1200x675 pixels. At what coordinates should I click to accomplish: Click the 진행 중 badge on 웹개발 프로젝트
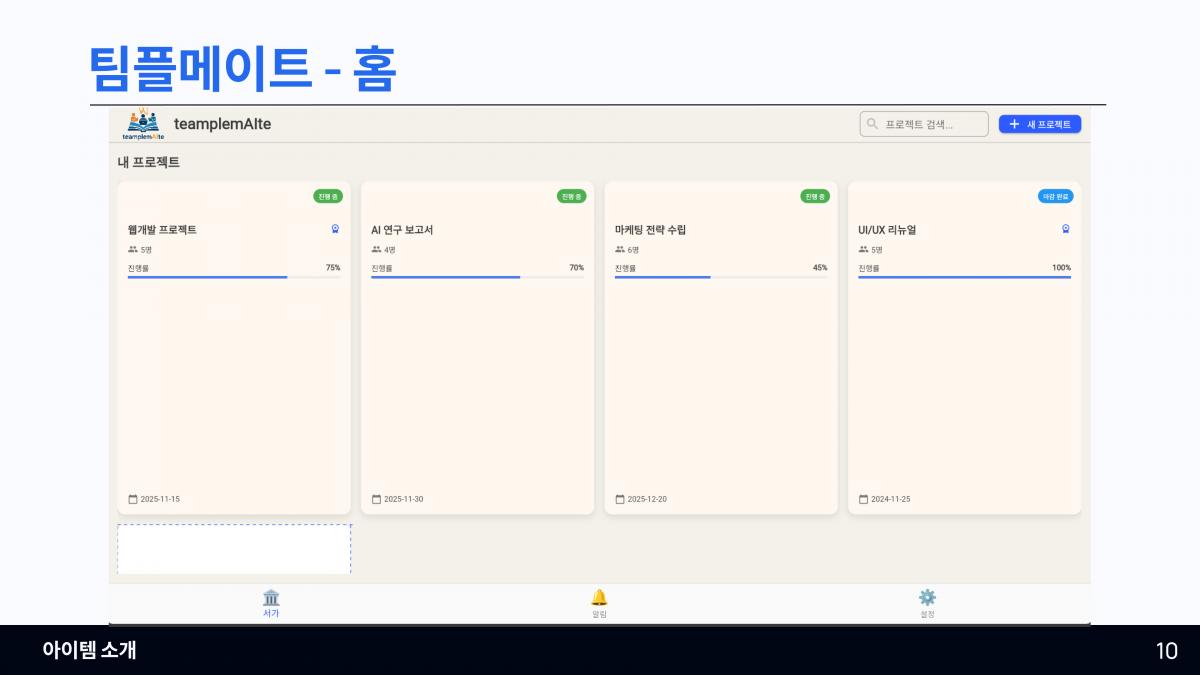coord(328,196)
